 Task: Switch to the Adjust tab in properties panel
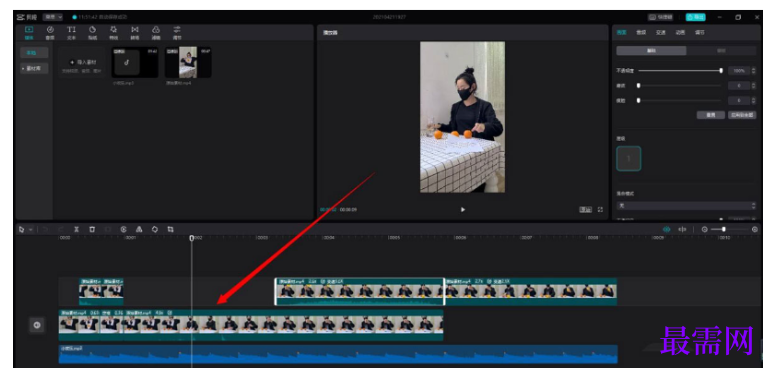(699, 32)
